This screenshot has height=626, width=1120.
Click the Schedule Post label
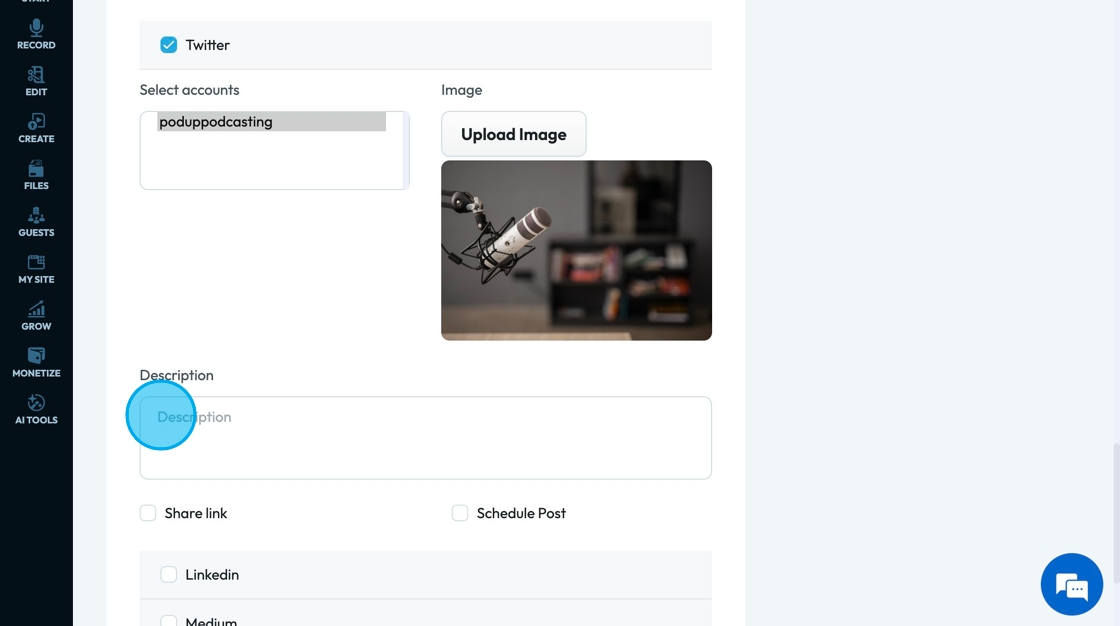point(521,513)
